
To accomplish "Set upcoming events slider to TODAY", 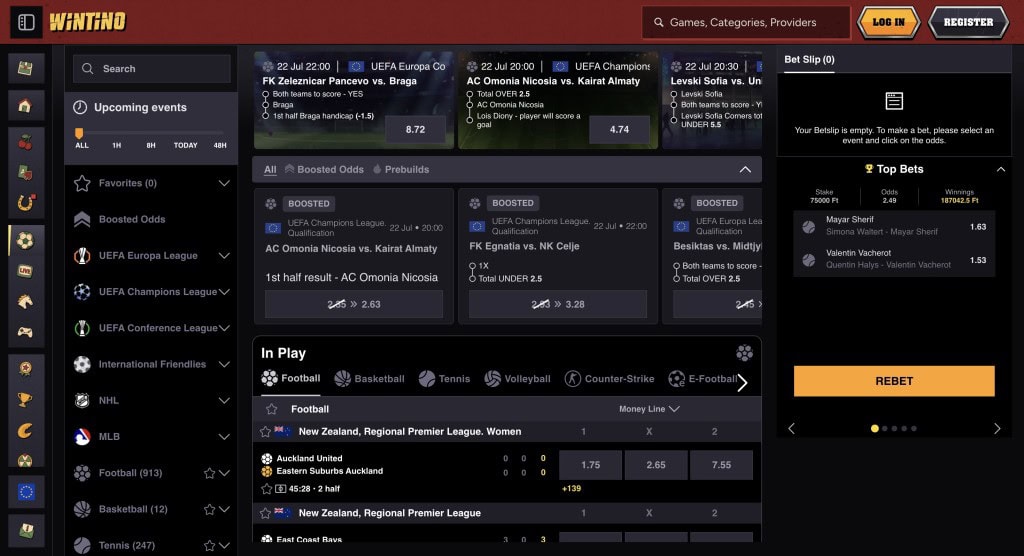I will 185,146.
